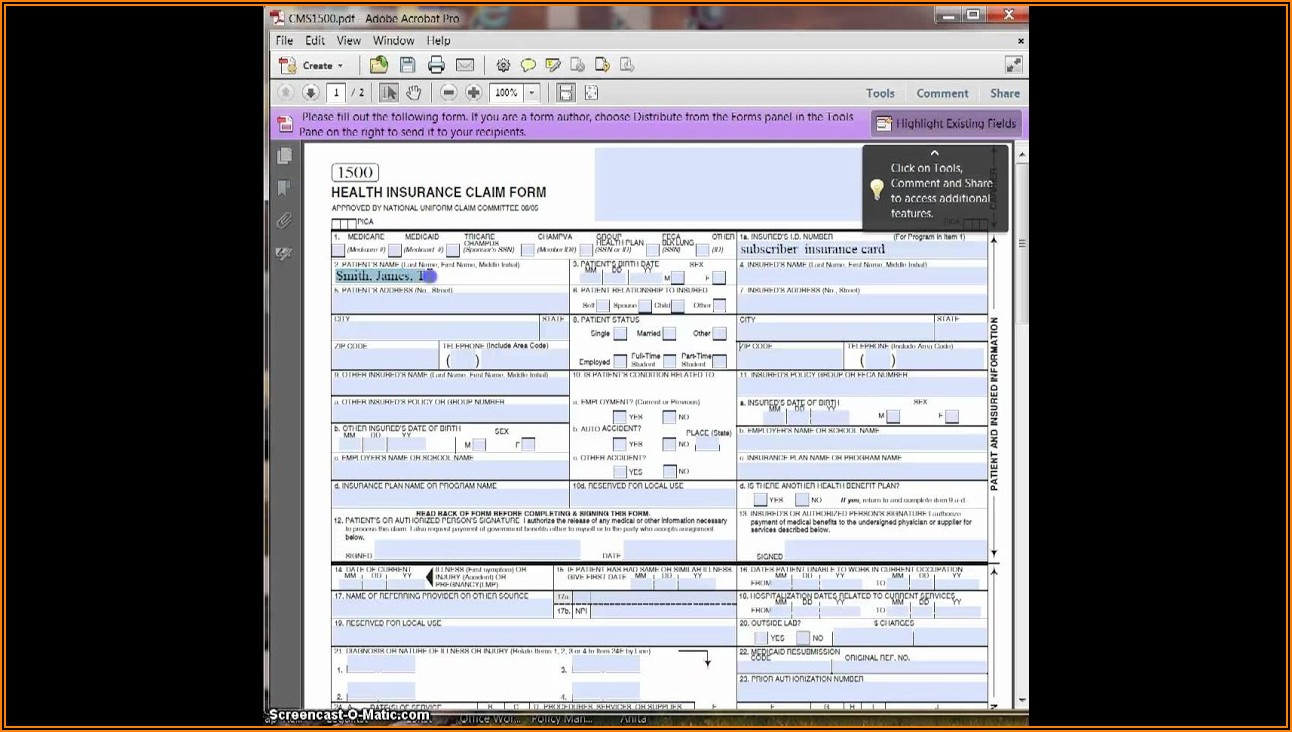The image size is (1292, 732).
Task: Open the Edit menu
Action: [315, 41]
